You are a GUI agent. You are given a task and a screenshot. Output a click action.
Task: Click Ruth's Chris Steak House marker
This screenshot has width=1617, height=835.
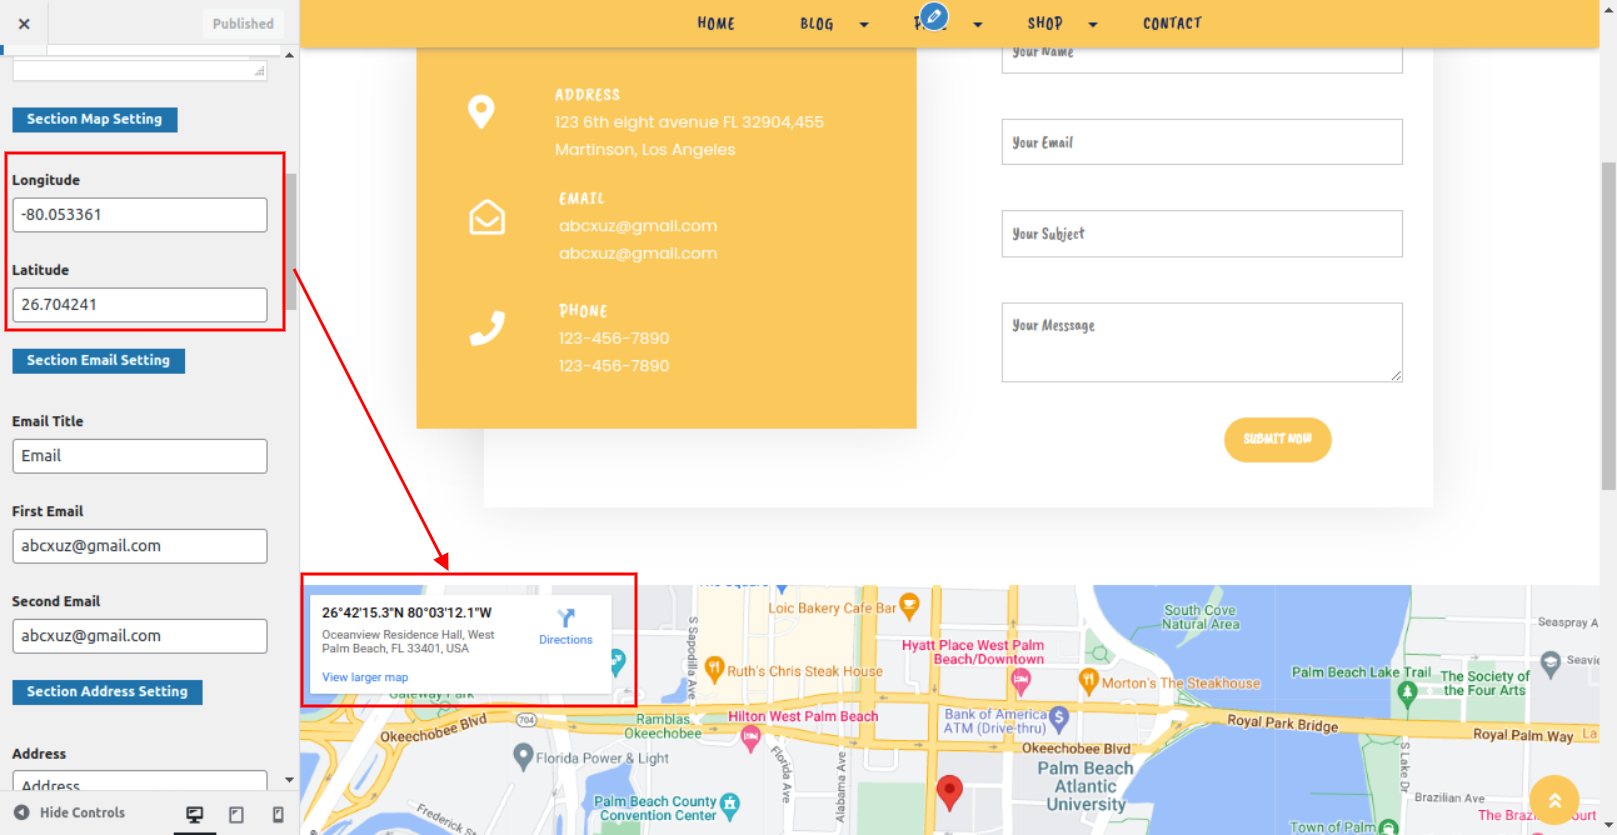714,668
